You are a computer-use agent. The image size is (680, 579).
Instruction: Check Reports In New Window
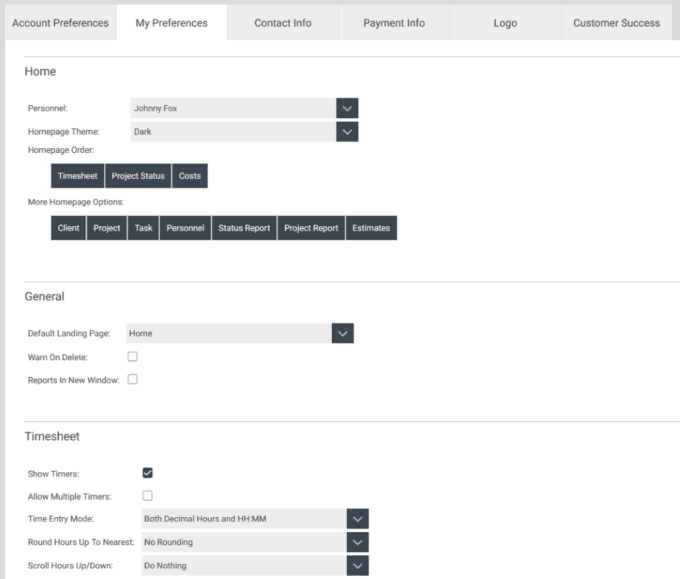132,379
